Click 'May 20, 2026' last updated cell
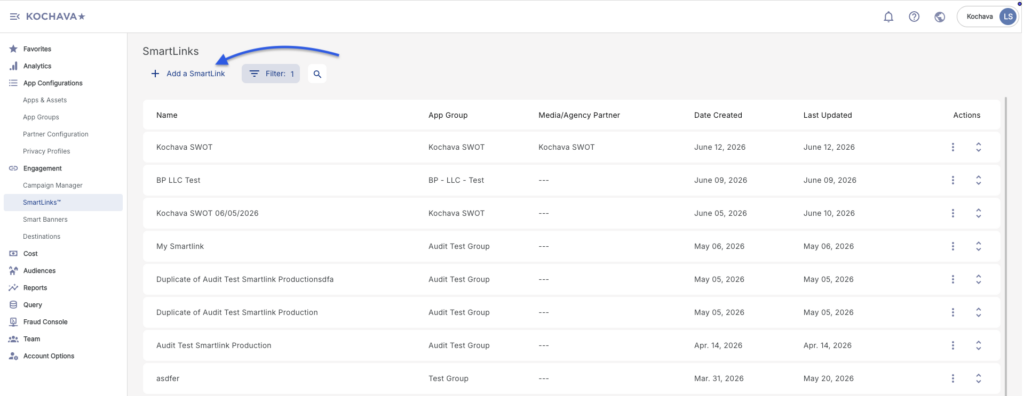 click(x=828, y=378)
